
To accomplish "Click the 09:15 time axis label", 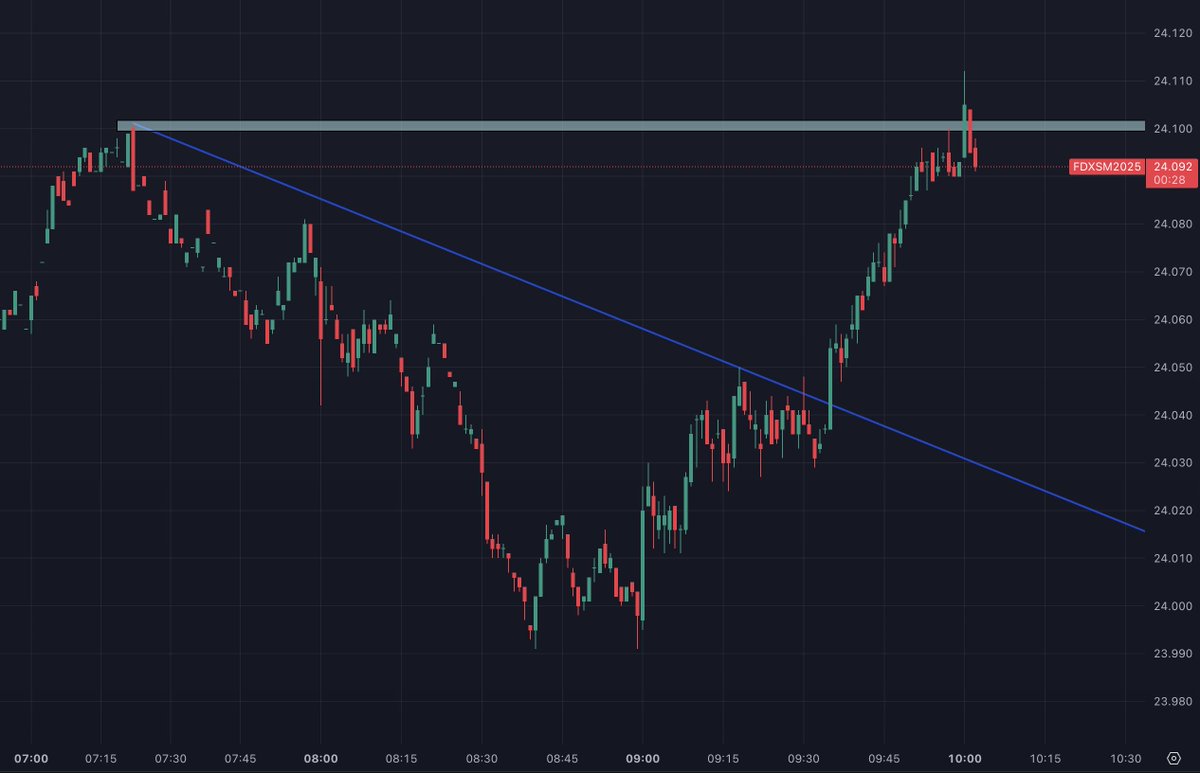I will click(722, 758).
